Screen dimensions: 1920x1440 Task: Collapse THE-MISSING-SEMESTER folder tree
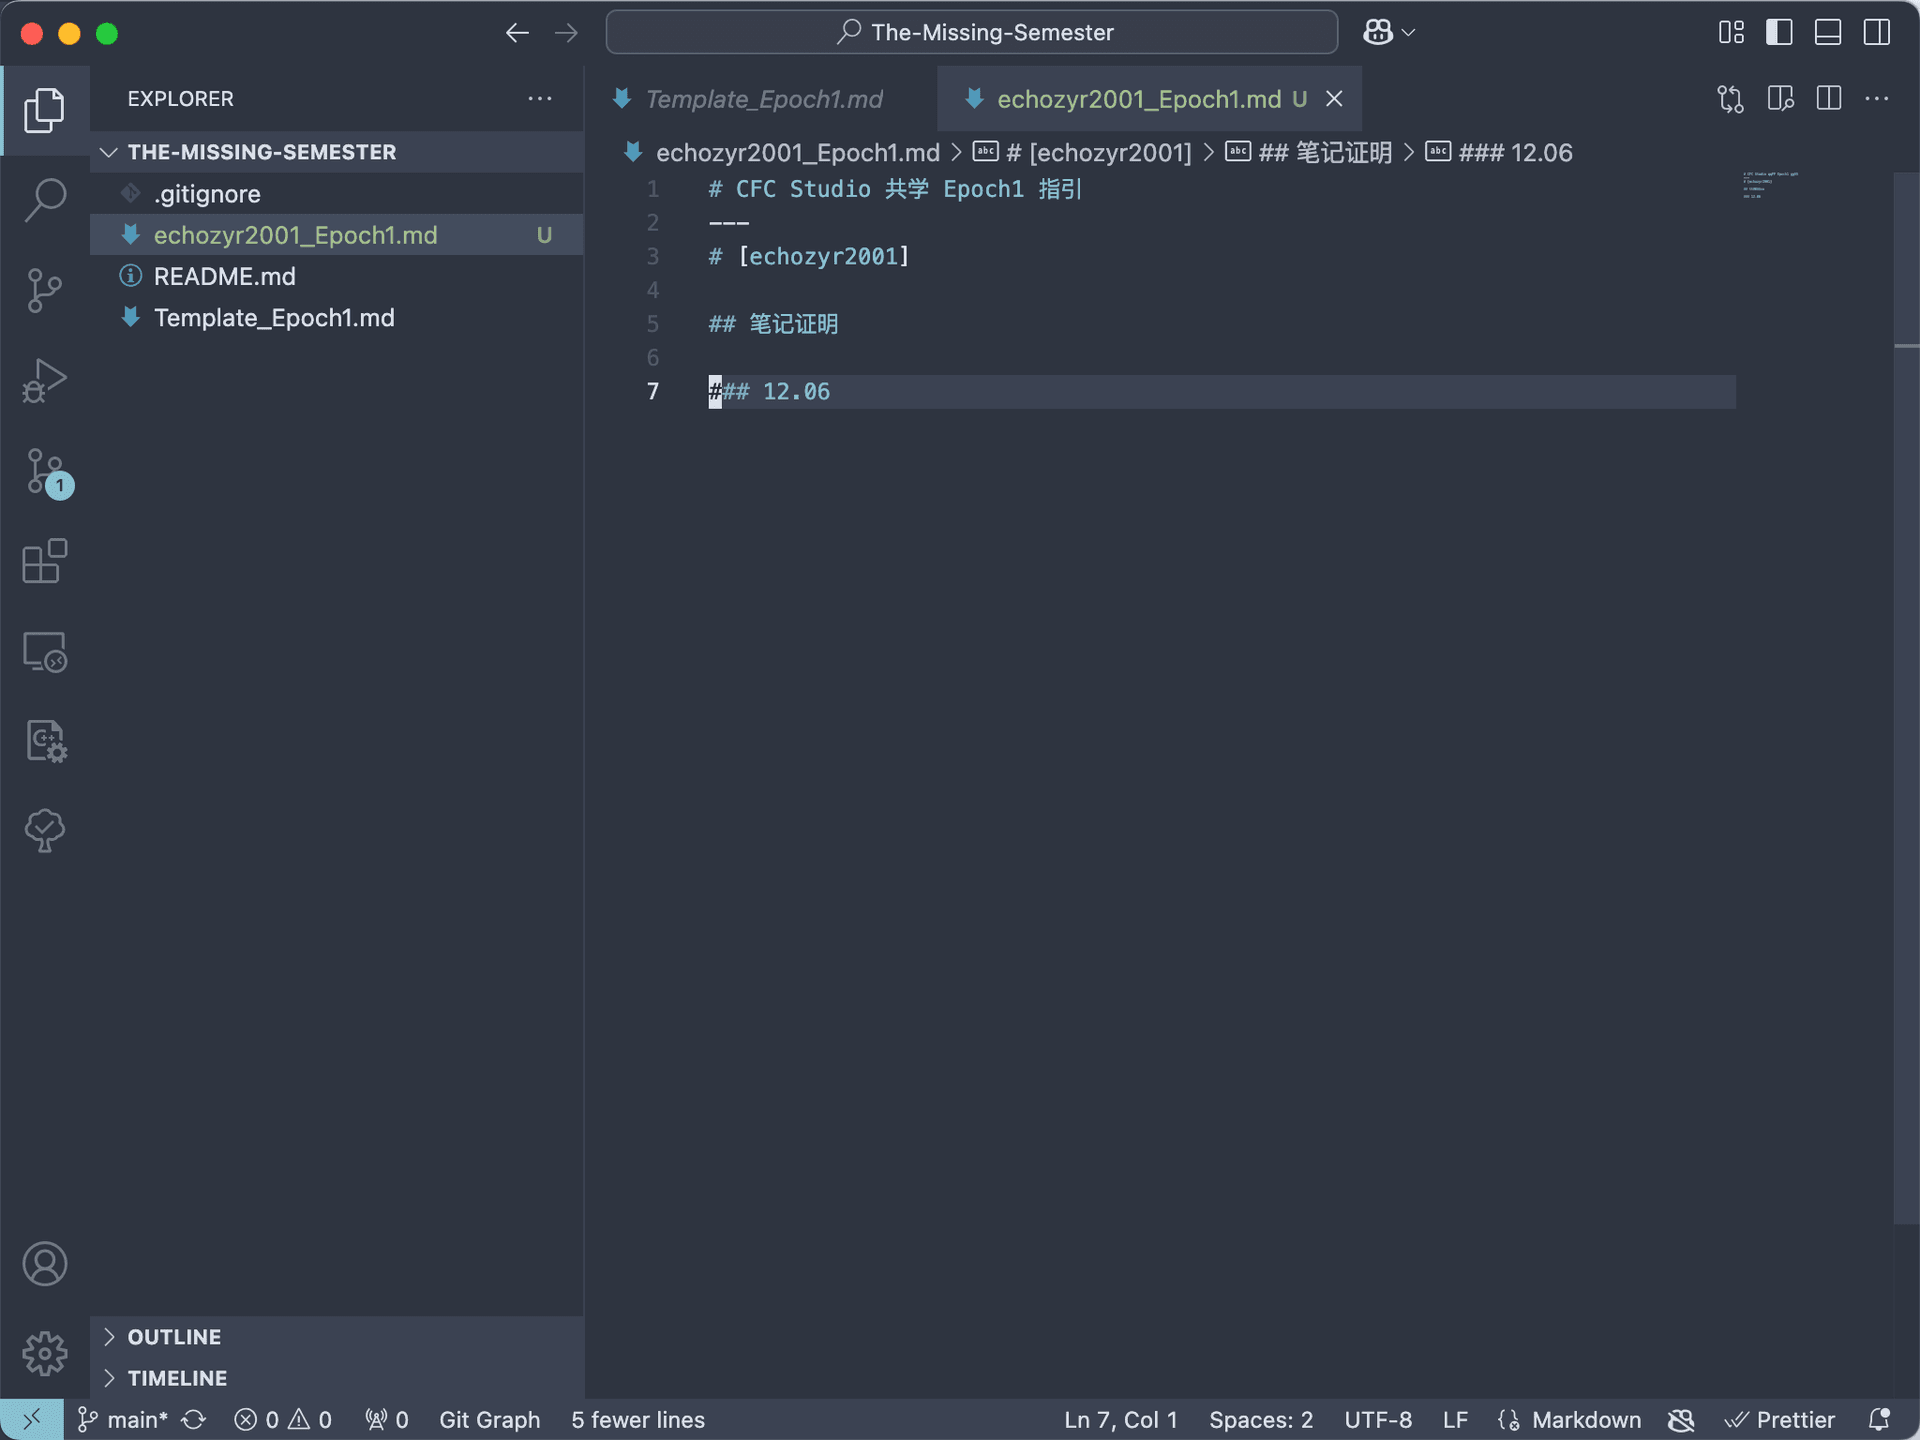click(x=261, y=152)
